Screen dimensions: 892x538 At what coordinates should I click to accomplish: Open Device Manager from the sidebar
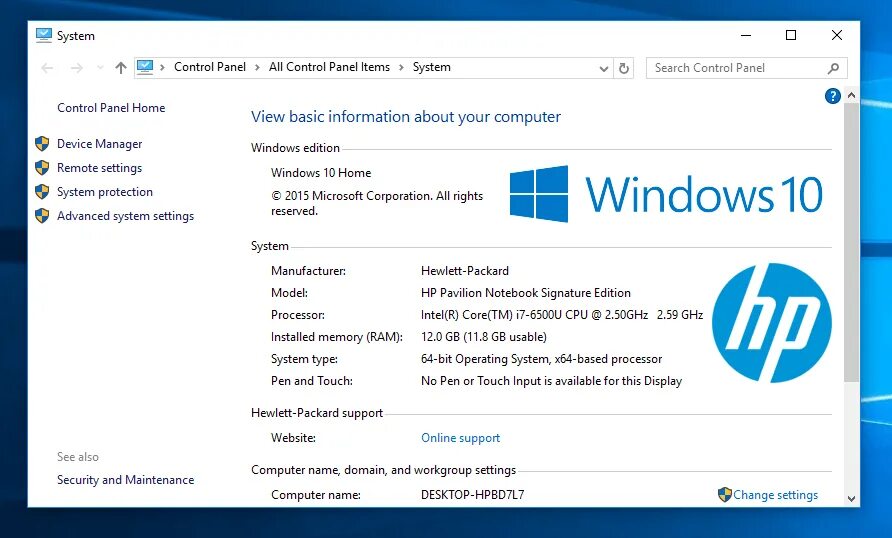click(x=100, y=144)
